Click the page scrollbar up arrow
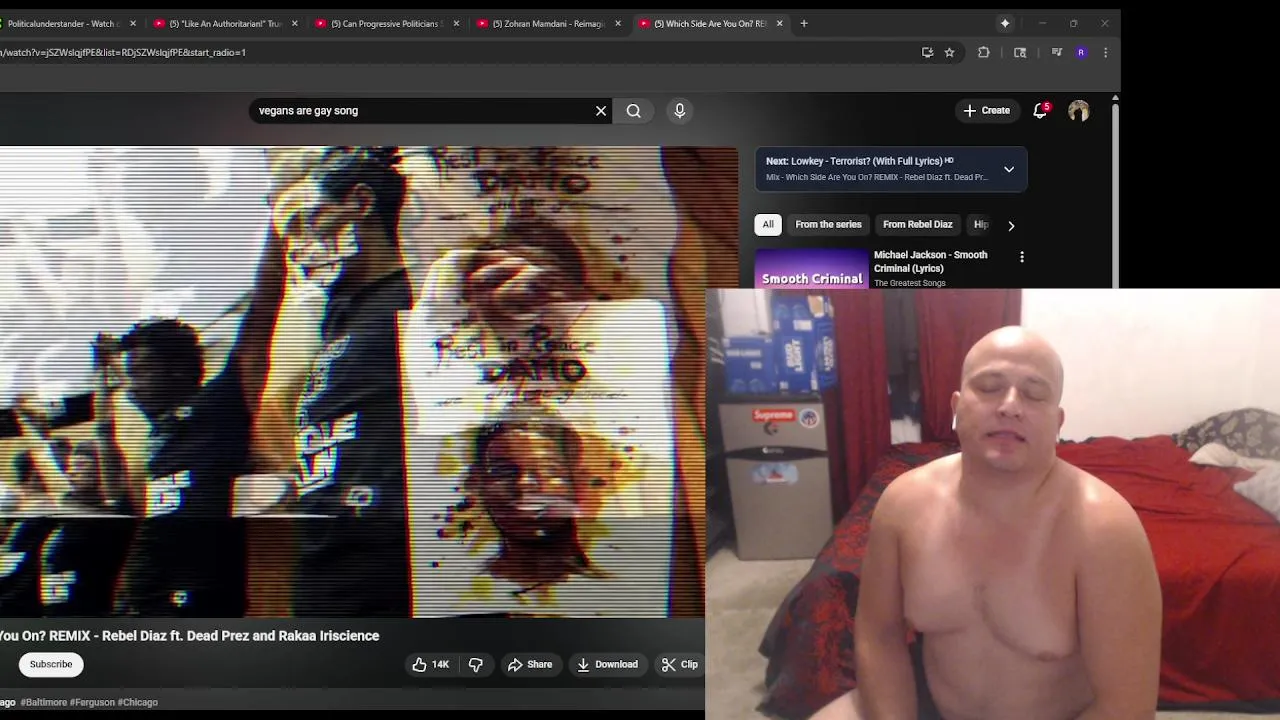Screen dimensions: 1280x720 point(1115,98)
